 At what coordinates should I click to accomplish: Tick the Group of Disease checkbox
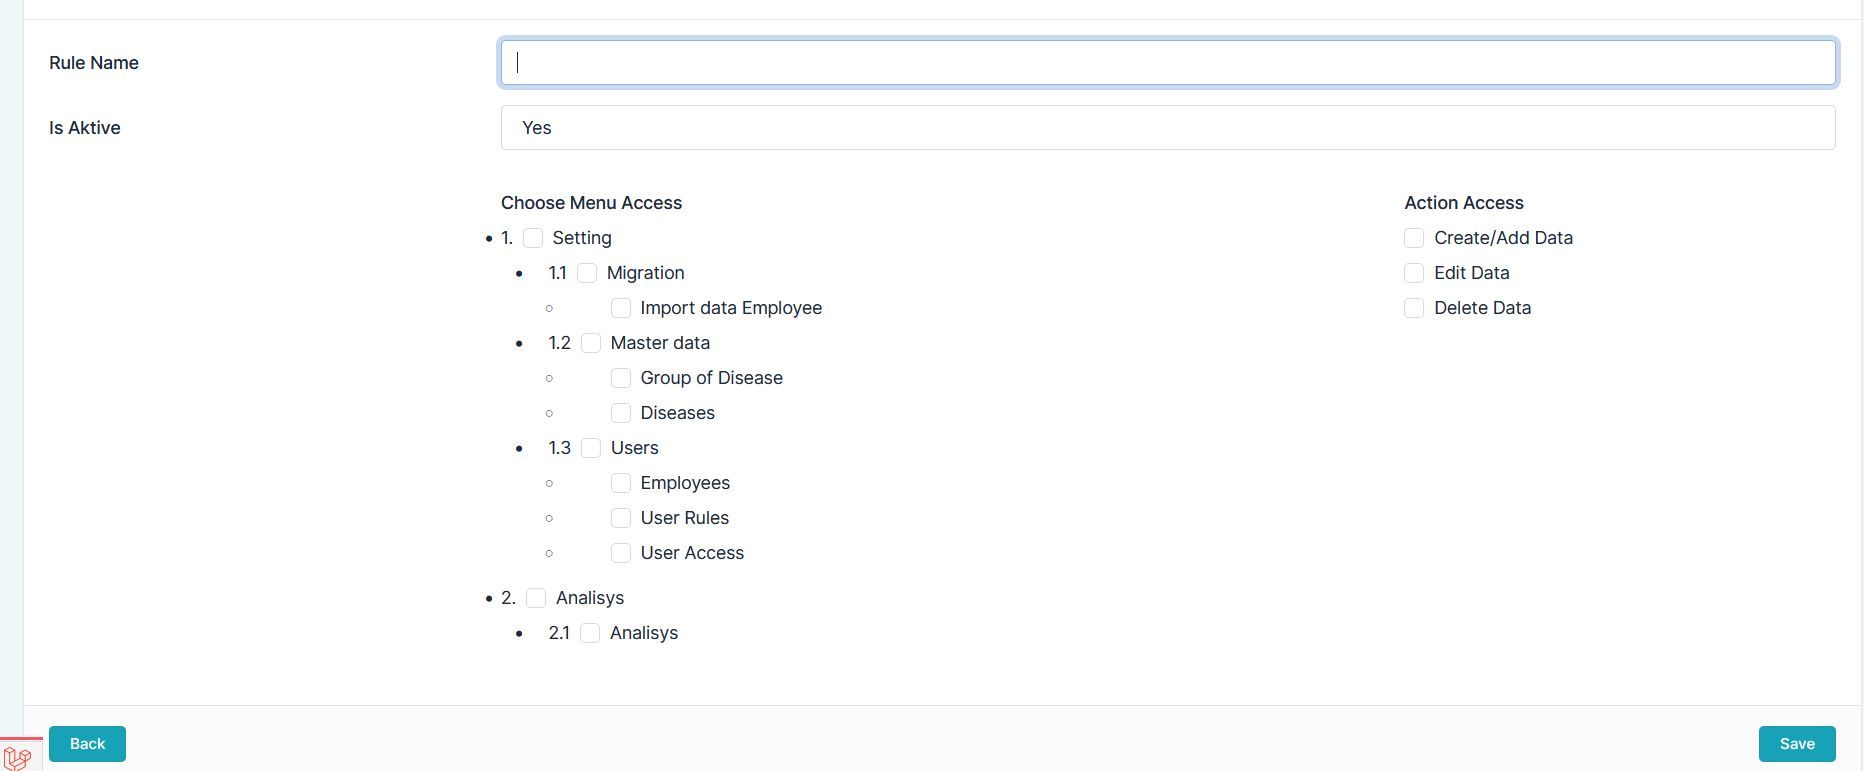click(621, 378)
